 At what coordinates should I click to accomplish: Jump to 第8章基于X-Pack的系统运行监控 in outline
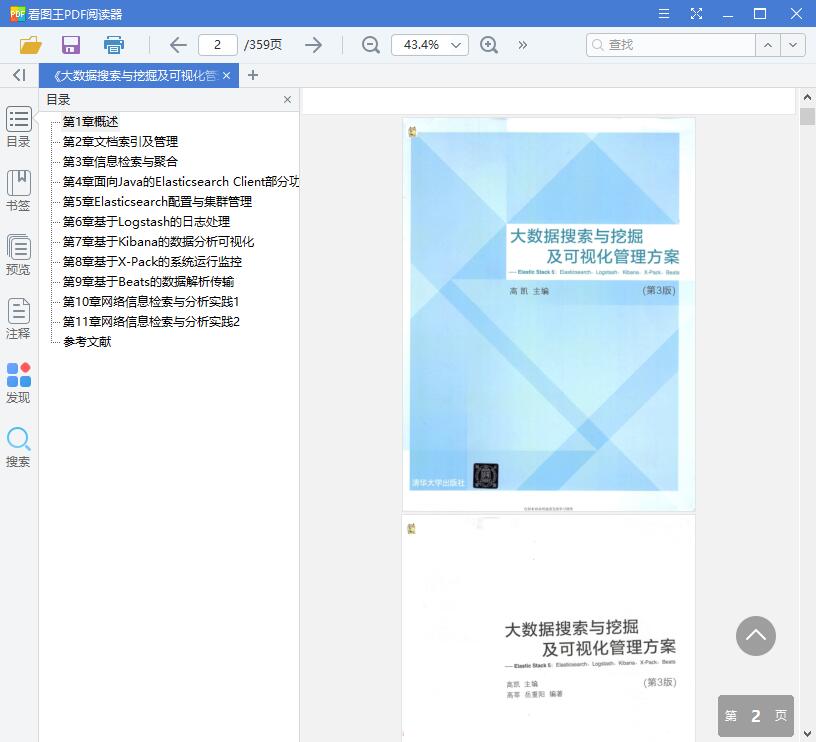click(152, 262)
